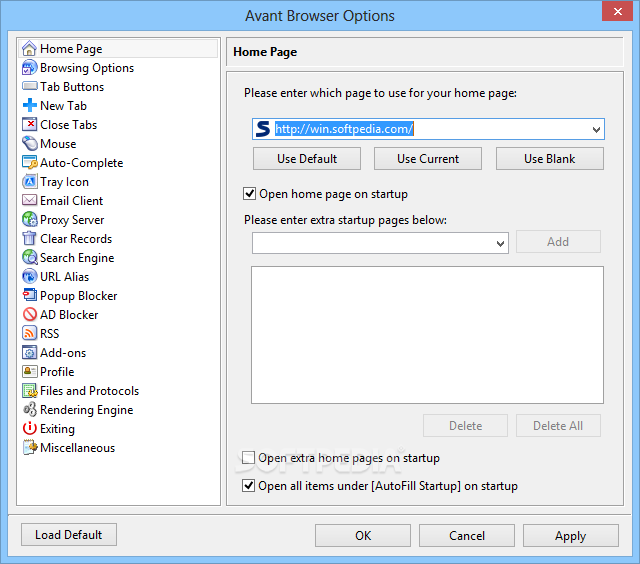
Task: Click Use Current button
Action: 428,158
